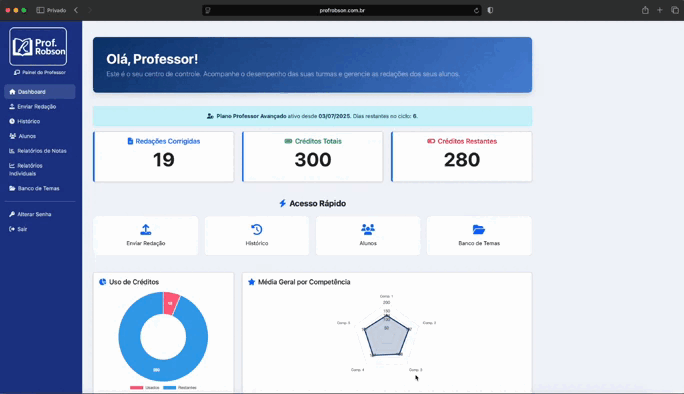Reload the page with the refresh icon
The height and width of the screenshot is (394, 684).
click(476, 10)
